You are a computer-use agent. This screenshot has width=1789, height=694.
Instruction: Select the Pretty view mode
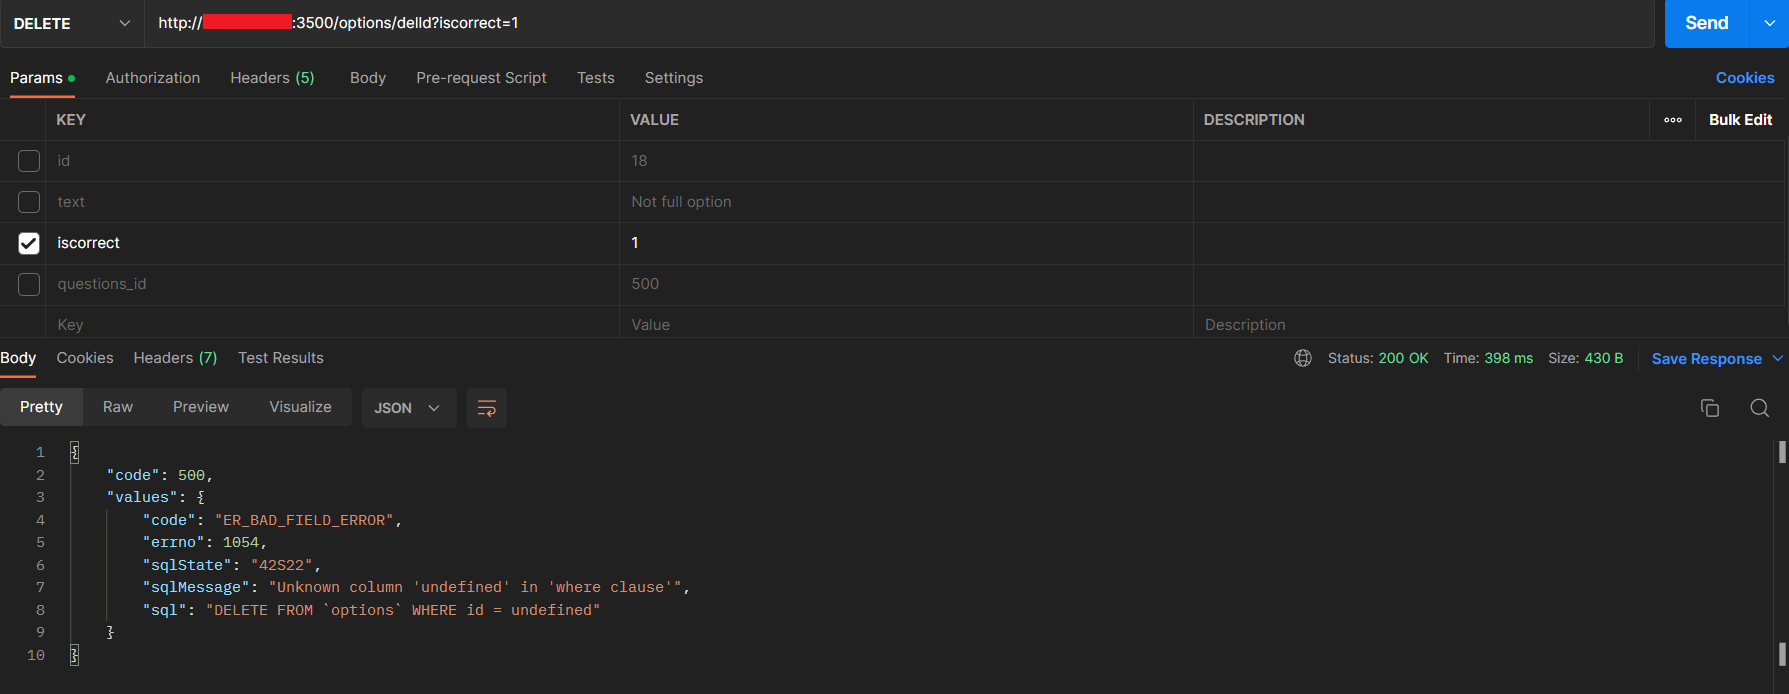click(41, 407)
